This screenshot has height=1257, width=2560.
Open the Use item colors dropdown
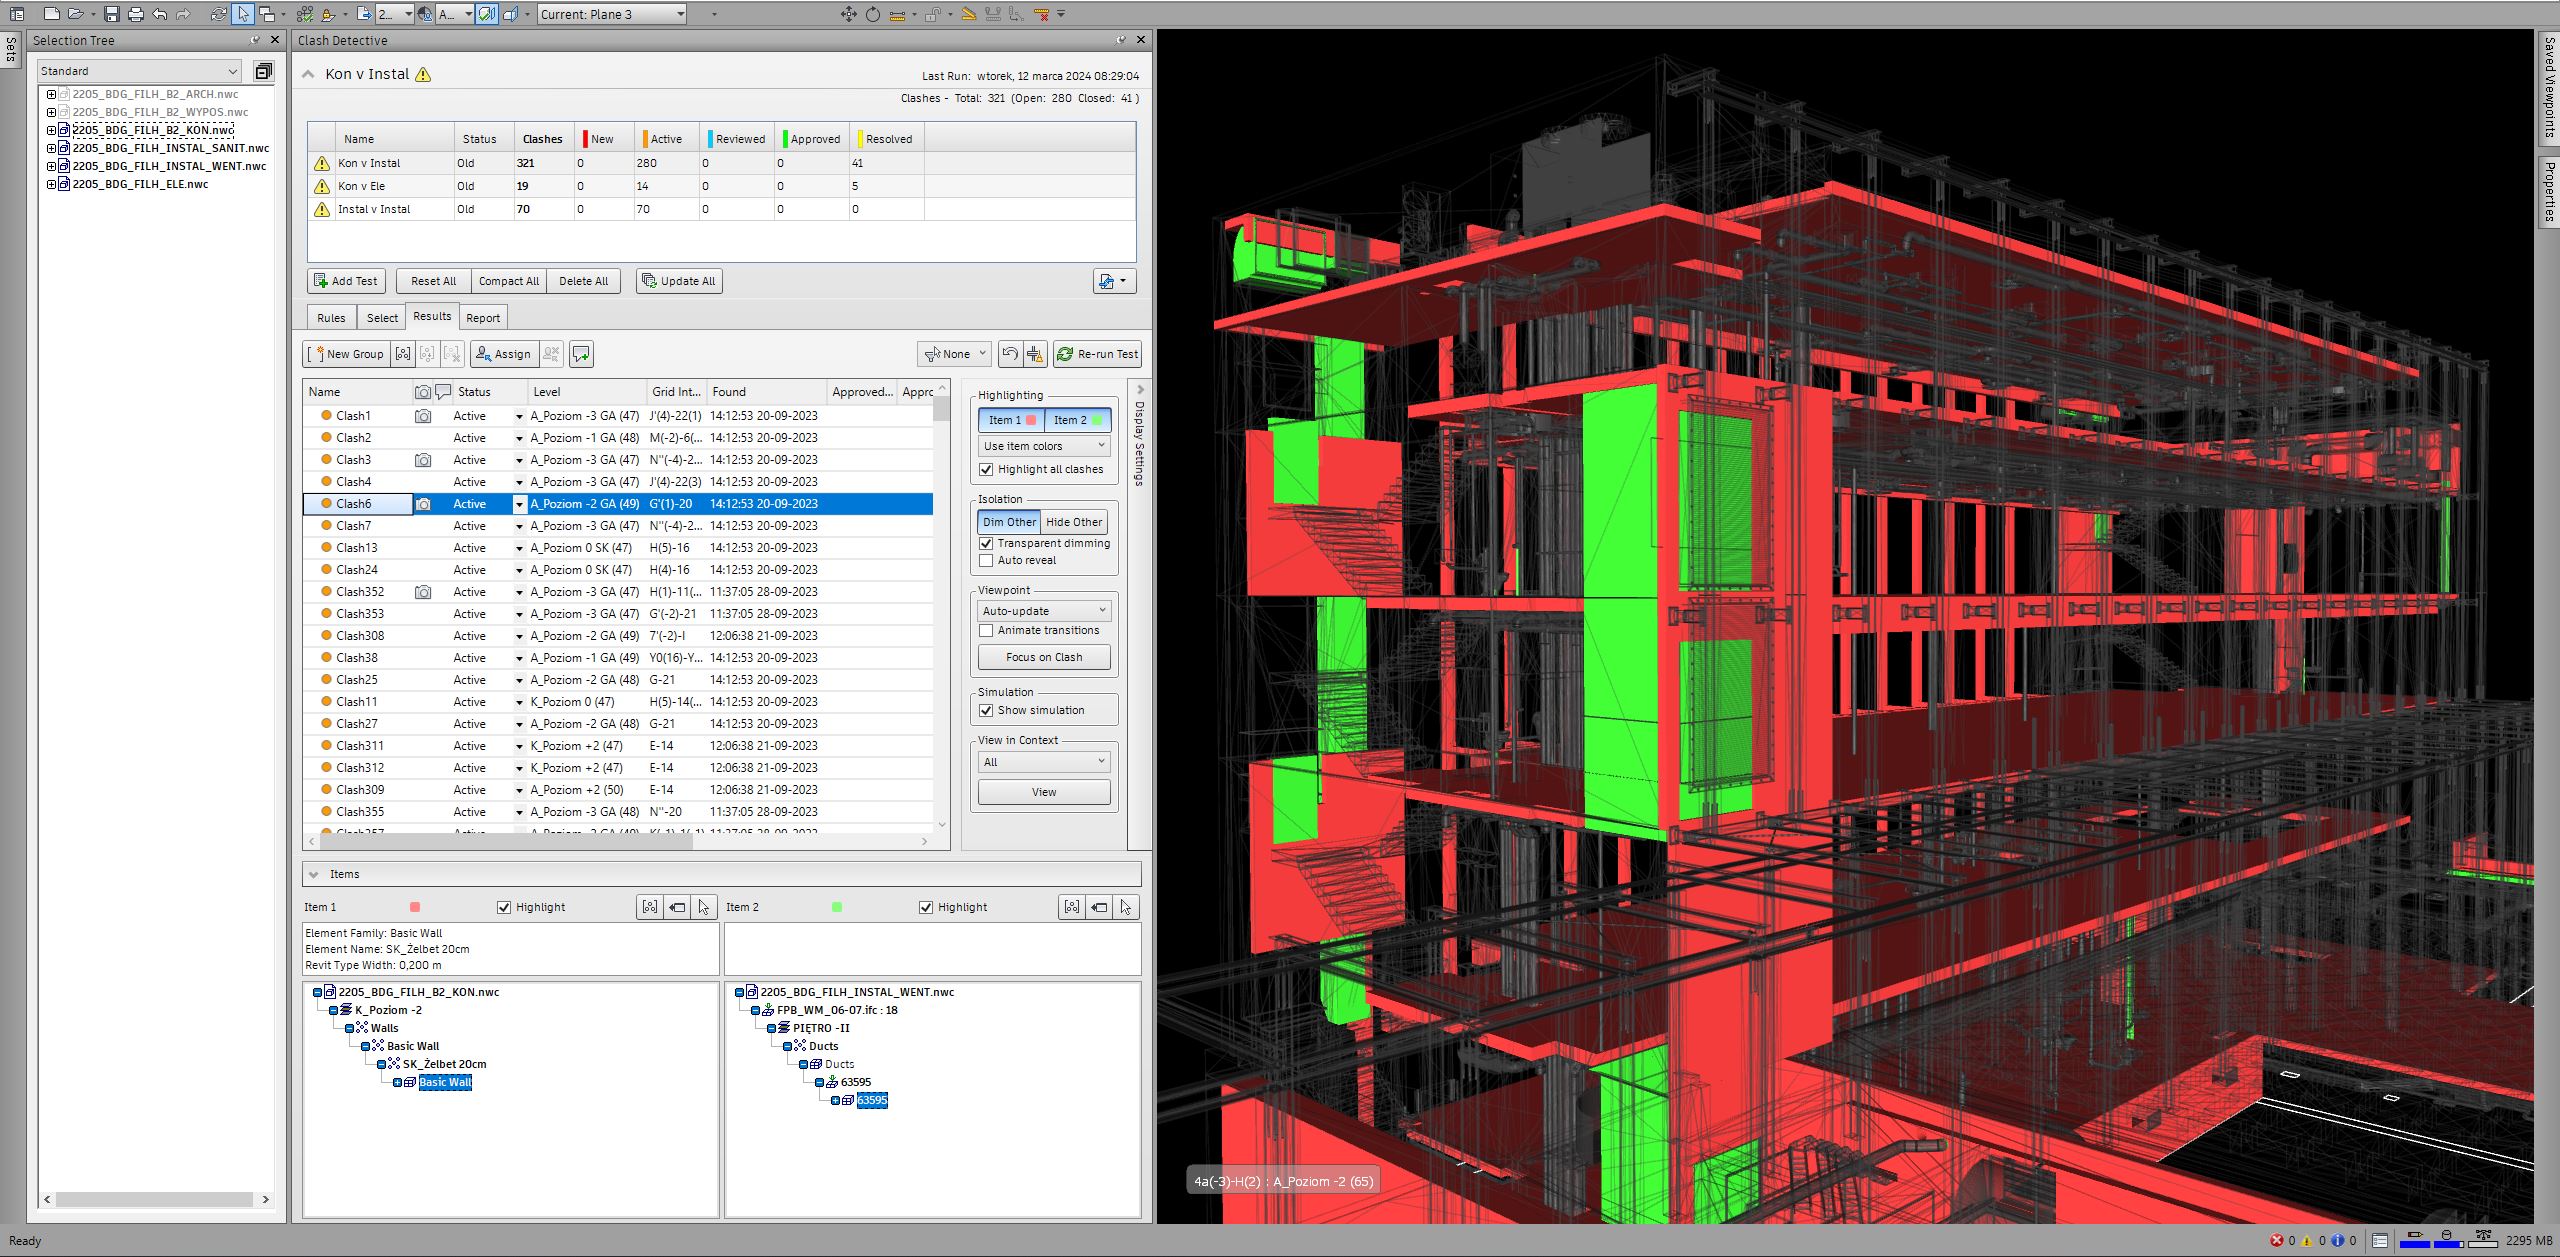coord(1043,446)
